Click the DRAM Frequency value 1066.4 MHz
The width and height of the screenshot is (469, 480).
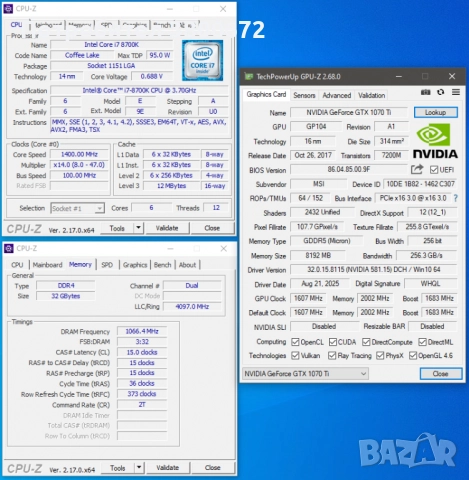tap(142, 331)
